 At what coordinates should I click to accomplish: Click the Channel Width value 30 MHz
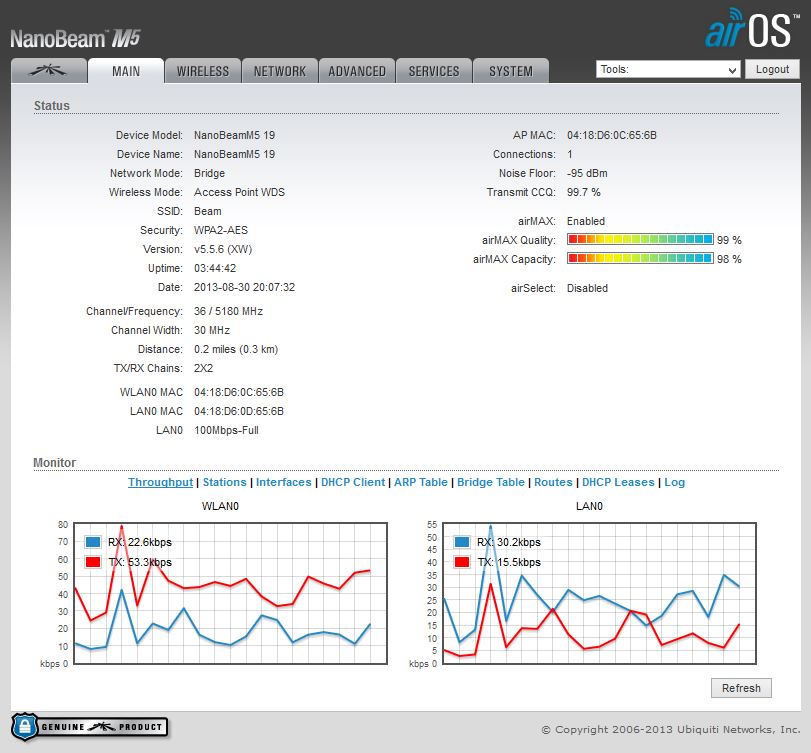point(212,330)
